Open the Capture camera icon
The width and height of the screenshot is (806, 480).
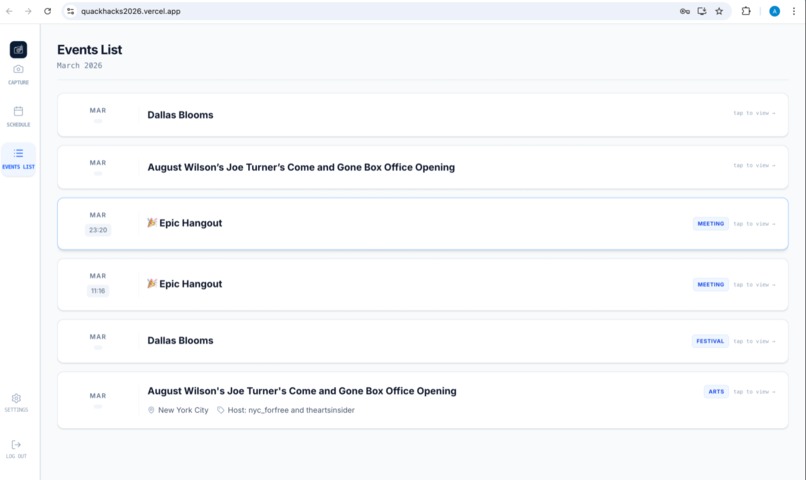tap(18, 69)
